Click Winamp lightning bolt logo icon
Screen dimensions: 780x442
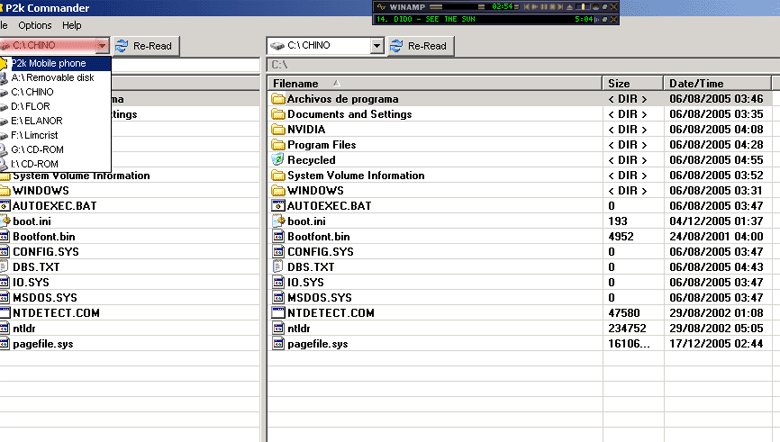(381, 7)
